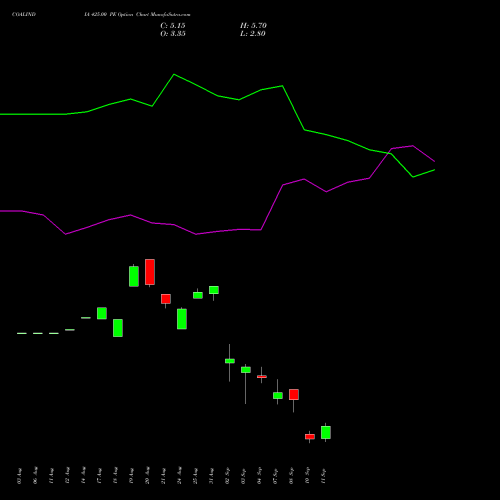500x500 pixels.
Task: Click the 25 Aug date axis label
Action: (x=195, y=476)
